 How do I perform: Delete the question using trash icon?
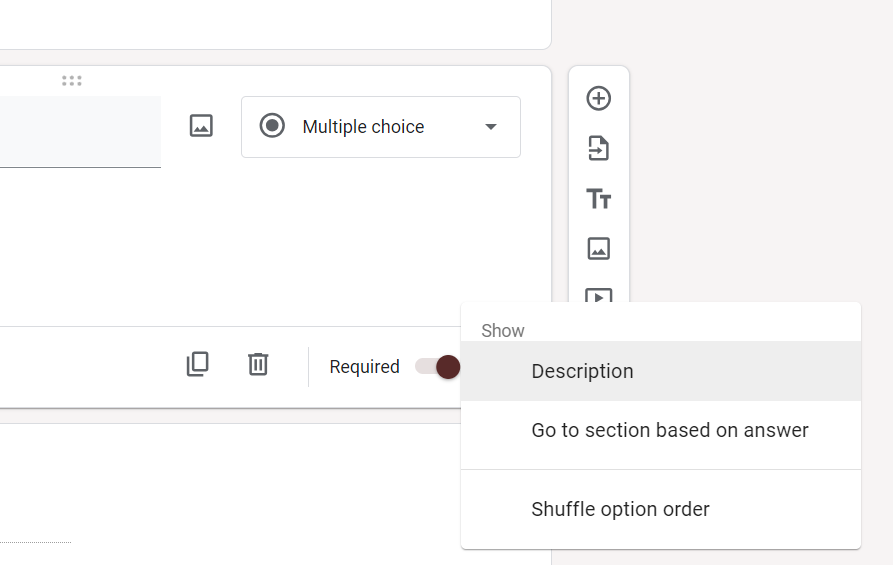258,364
